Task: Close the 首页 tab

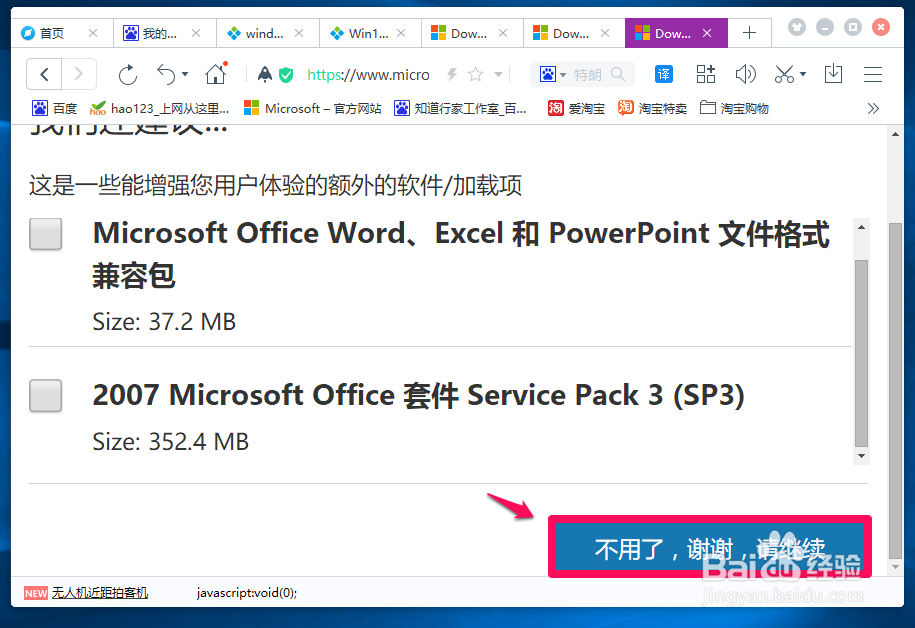Action: point(93,33)
